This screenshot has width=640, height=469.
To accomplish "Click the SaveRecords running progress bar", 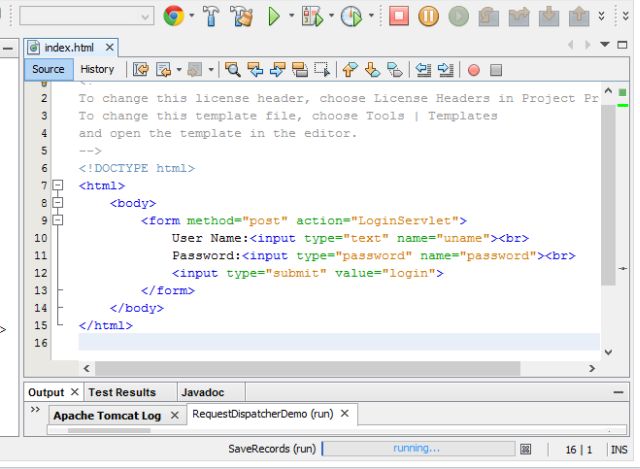I will (418, 449).
